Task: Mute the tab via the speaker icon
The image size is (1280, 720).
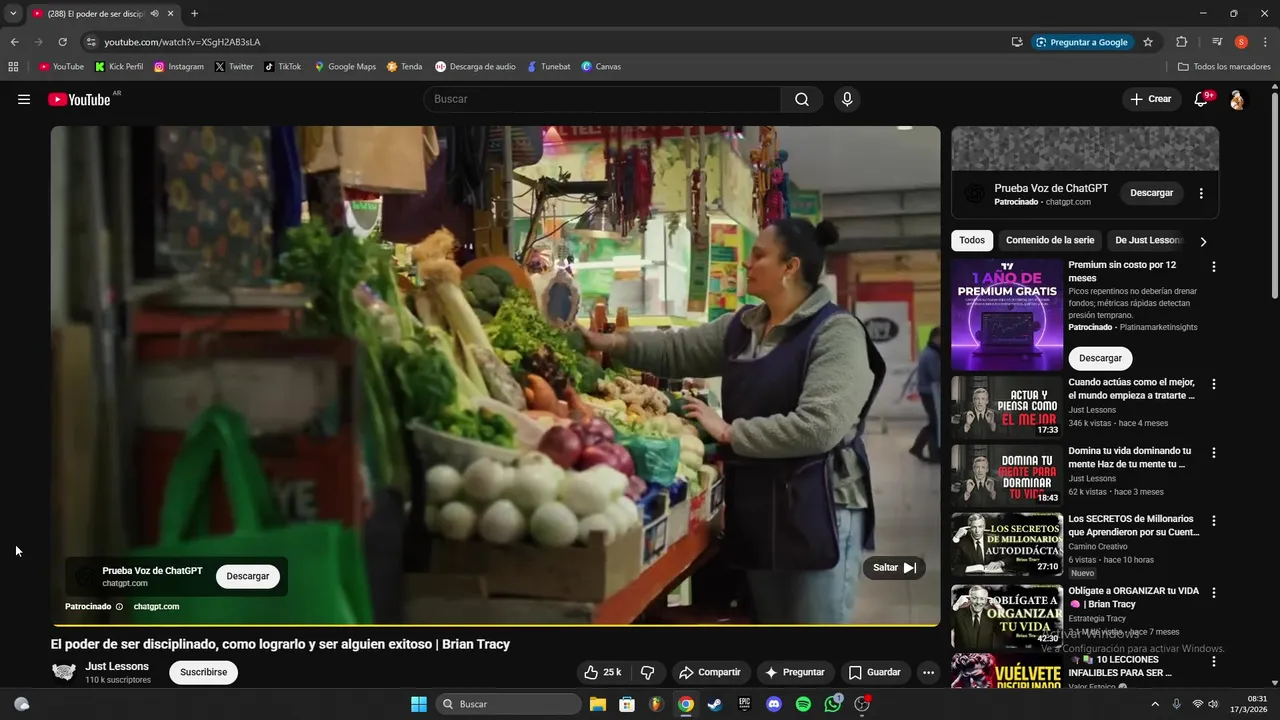Action: 155,14
